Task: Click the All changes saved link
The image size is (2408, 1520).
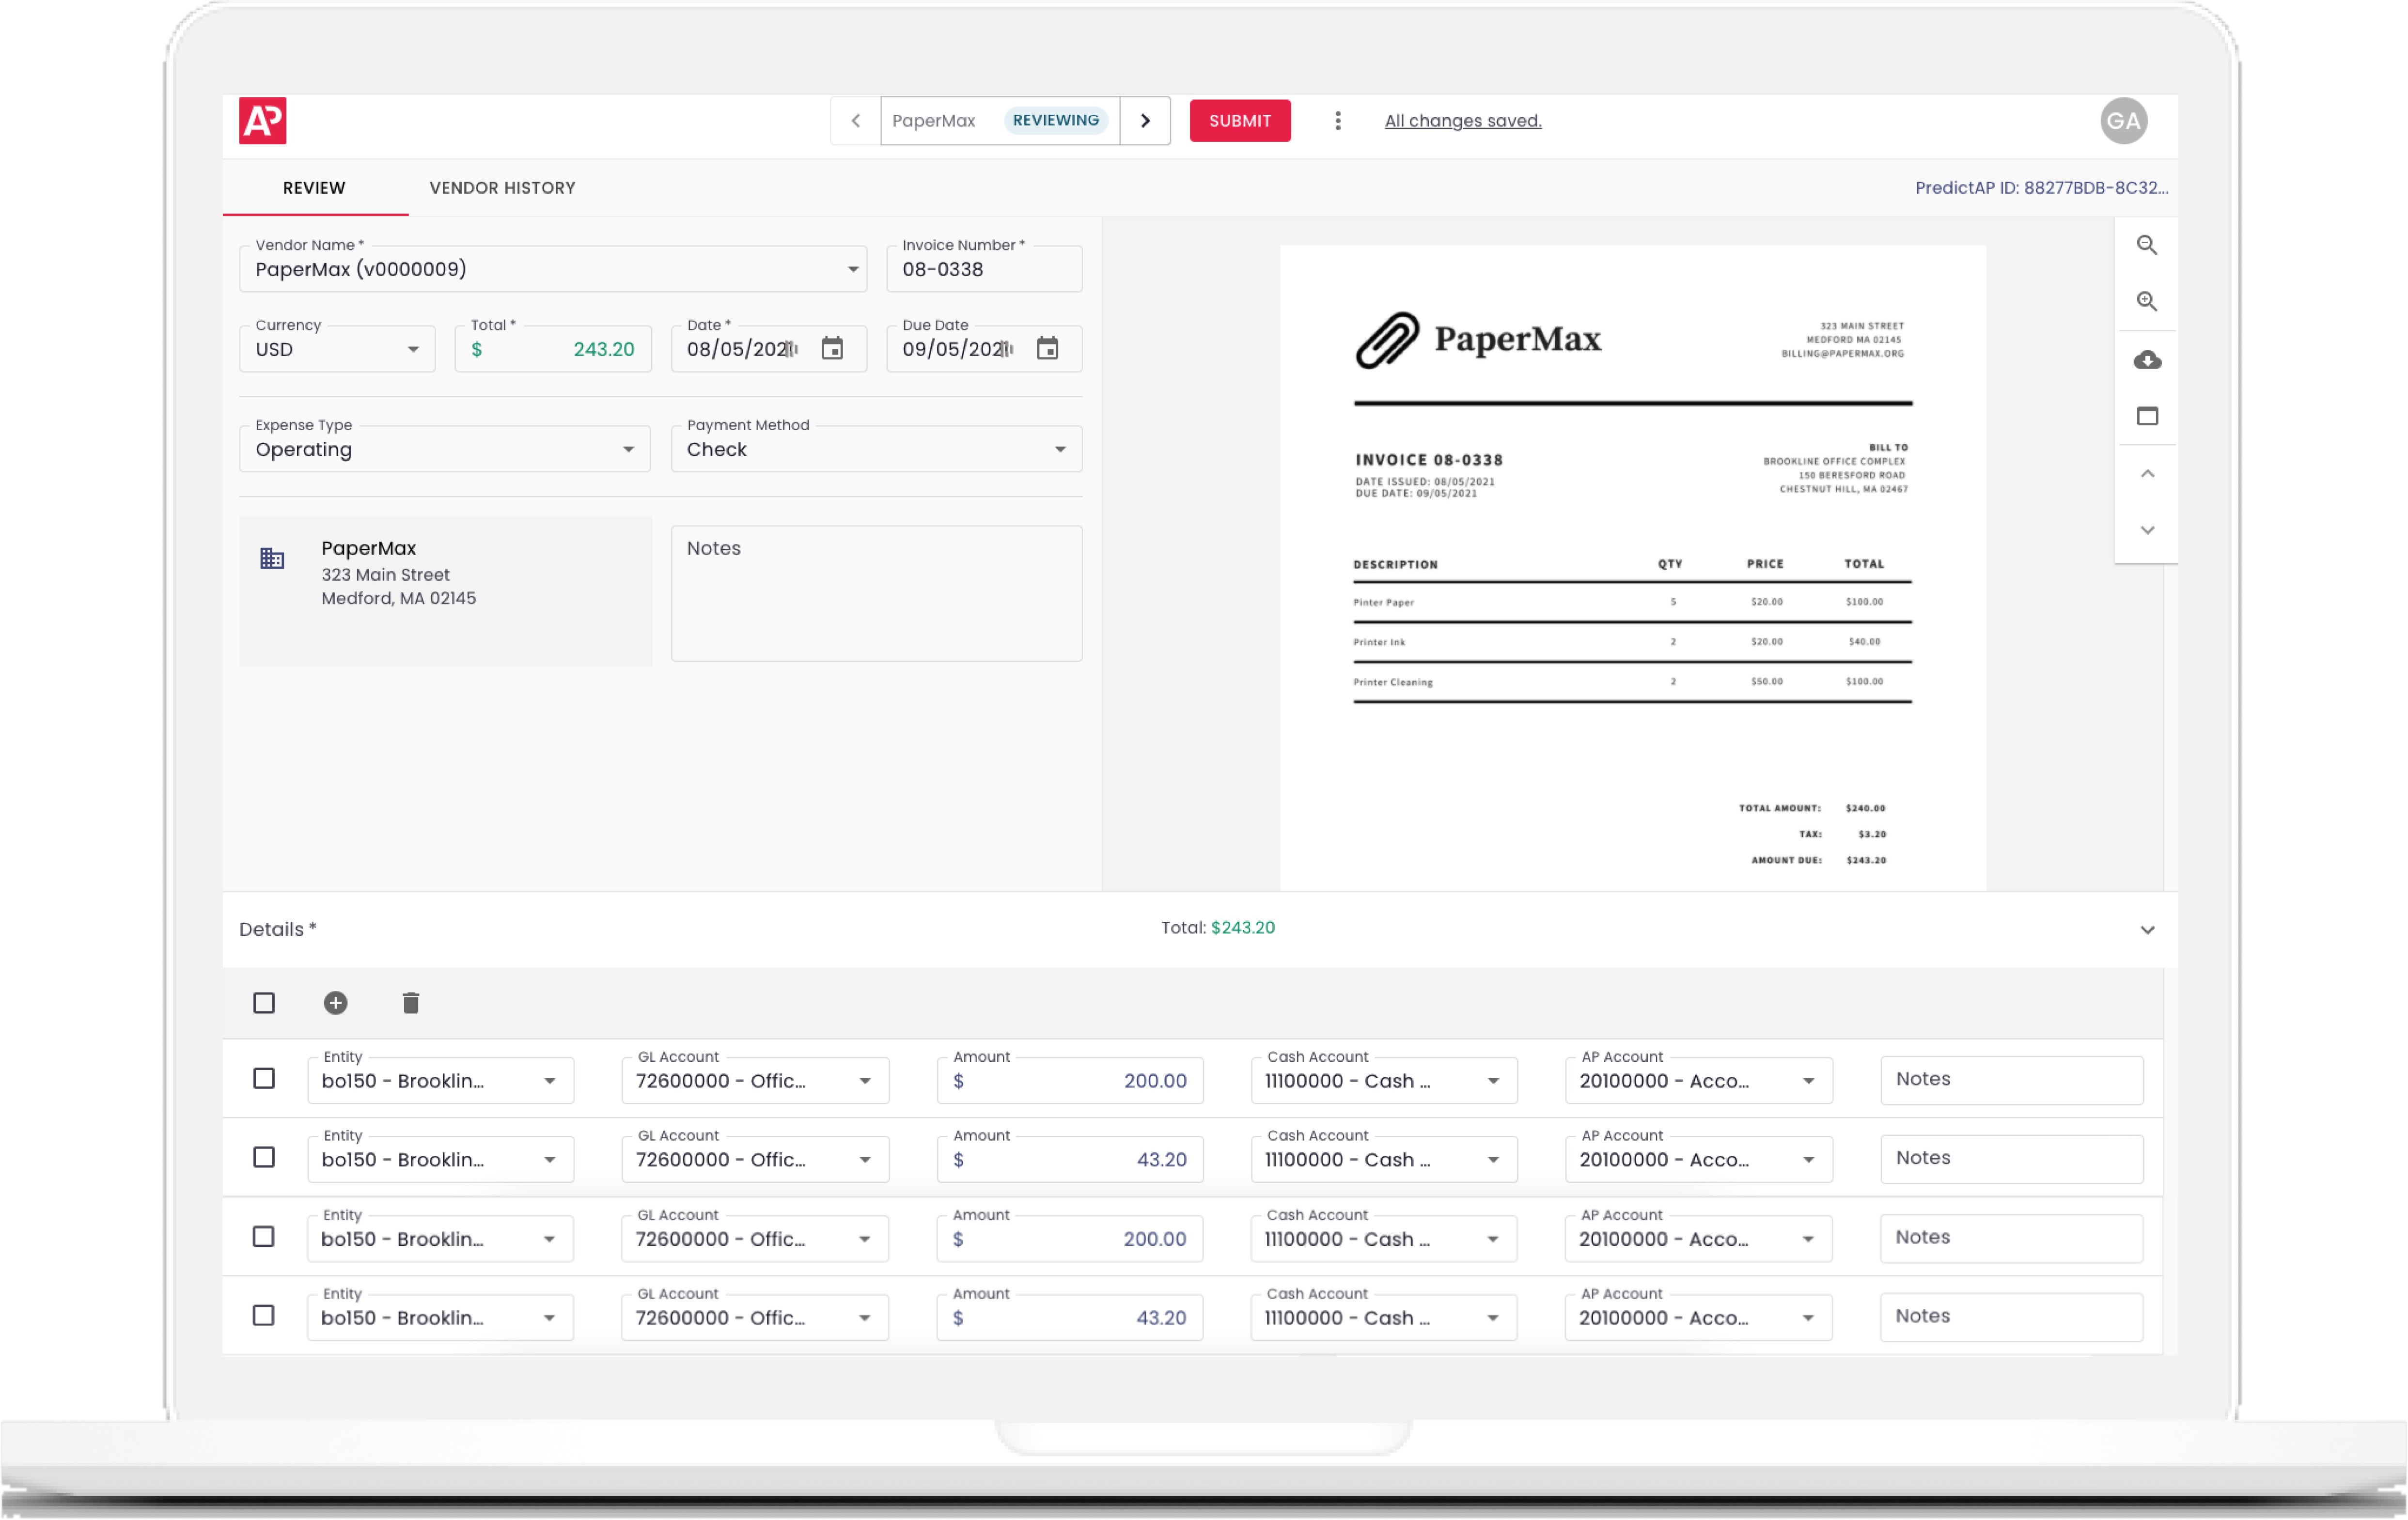Action: (1463, 121)
